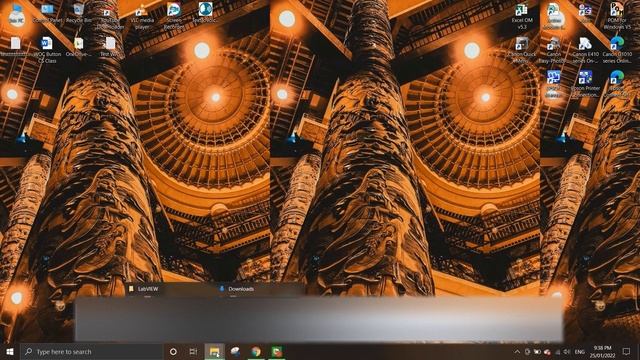Open the Canon Easy-PhotoPrint shortcut

coord(553,50)
